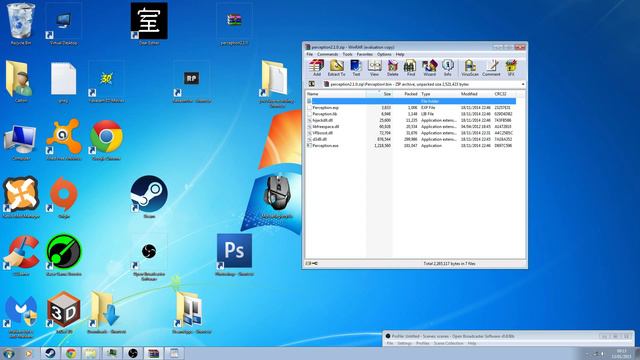Viewport: 640px width, 360px height.
Task: Select the Malwarebytes desktop shortcut
Action: [x=21, y=316]
